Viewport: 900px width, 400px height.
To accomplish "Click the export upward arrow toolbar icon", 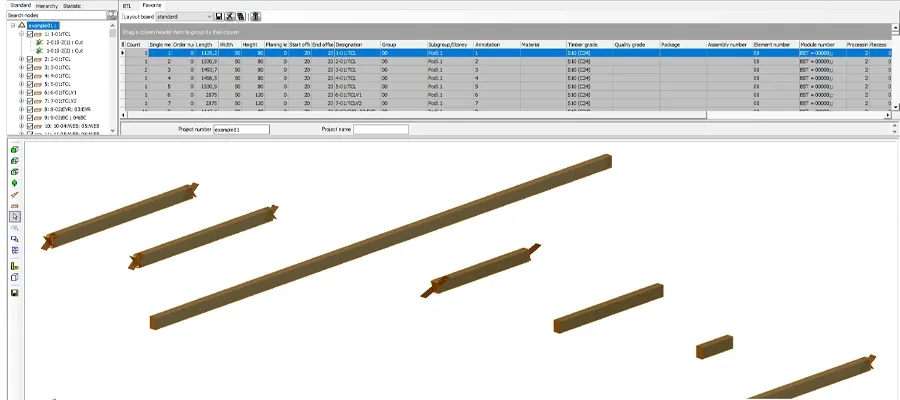I will click(256, 17).
